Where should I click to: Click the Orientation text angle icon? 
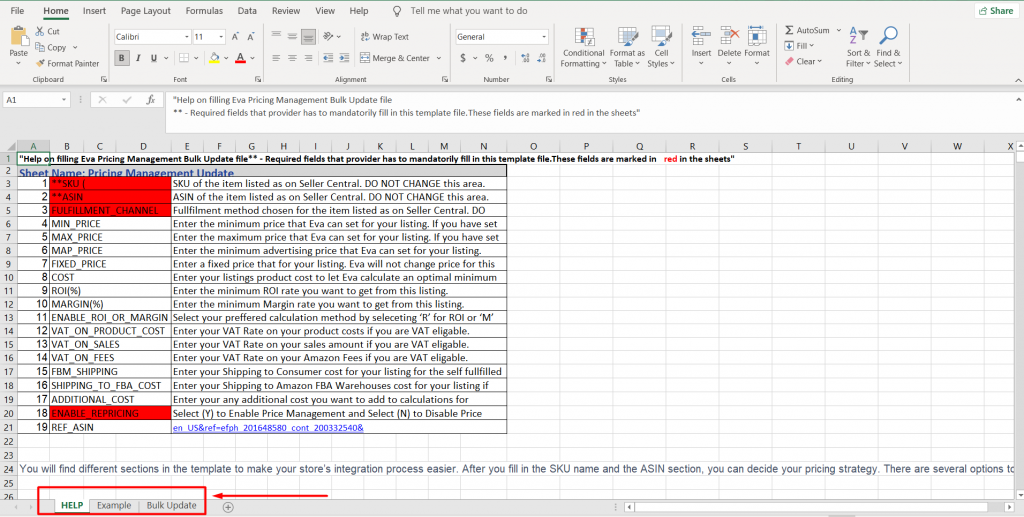pos(328,37)
